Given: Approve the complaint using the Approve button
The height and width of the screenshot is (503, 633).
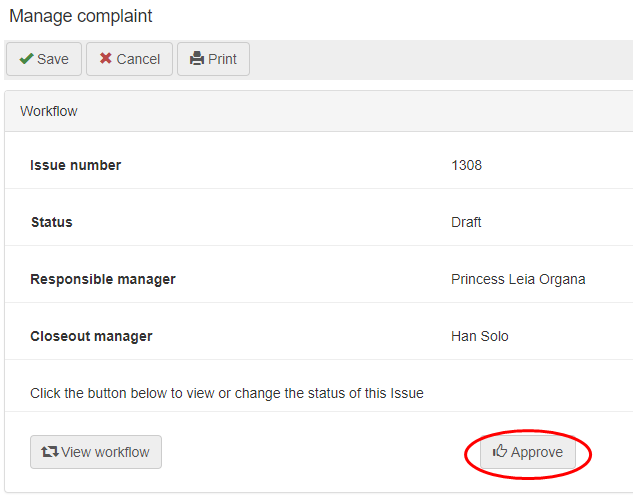Looking at the screenshot, I should 528,452.
